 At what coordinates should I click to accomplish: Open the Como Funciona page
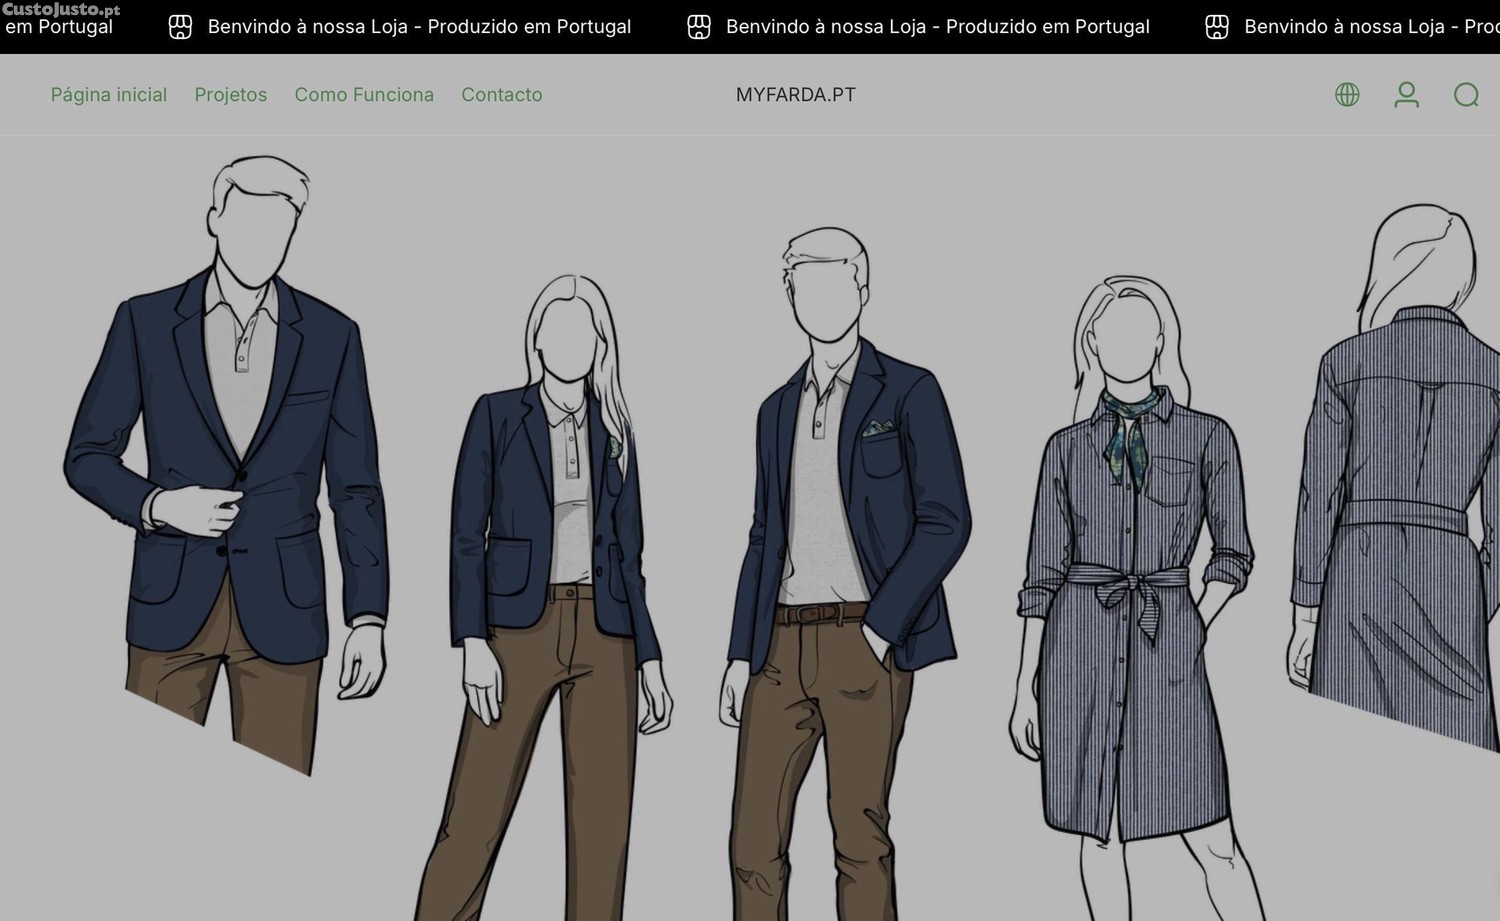pos(364,95)
